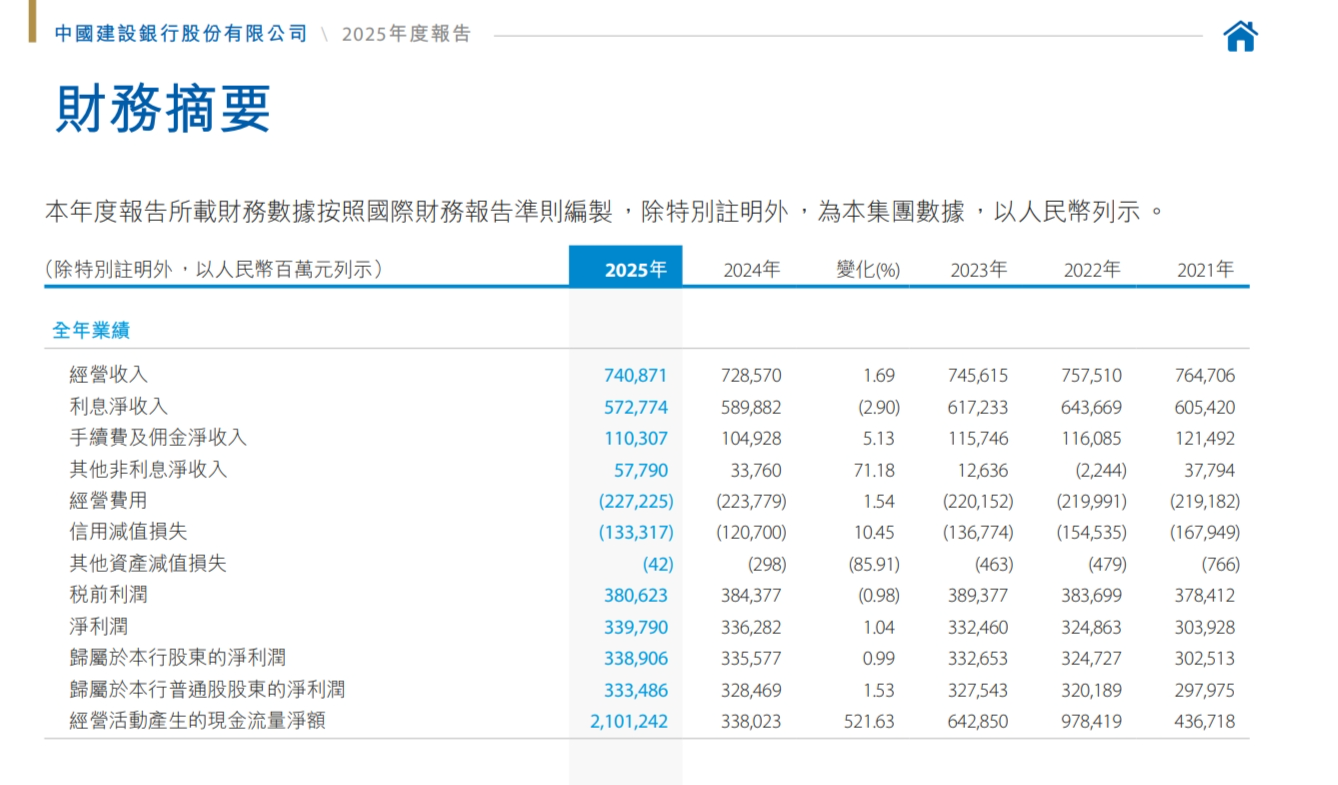Select the 經營收入 row label
This screenshot has height=785, width=1338.
coord(108,375)
